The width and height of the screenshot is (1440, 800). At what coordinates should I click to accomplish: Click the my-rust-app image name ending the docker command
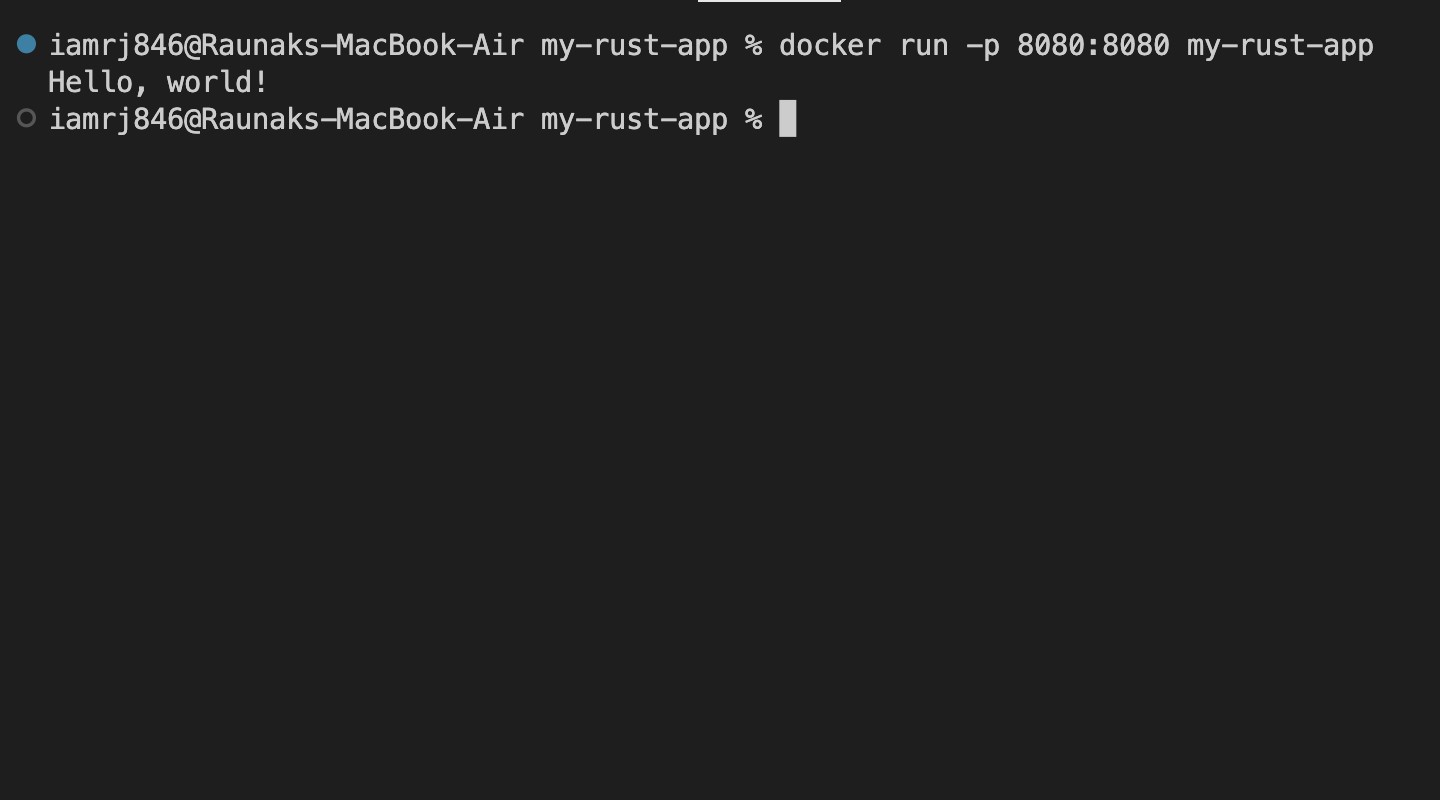pyautogui.click(x=1280, y=46)
